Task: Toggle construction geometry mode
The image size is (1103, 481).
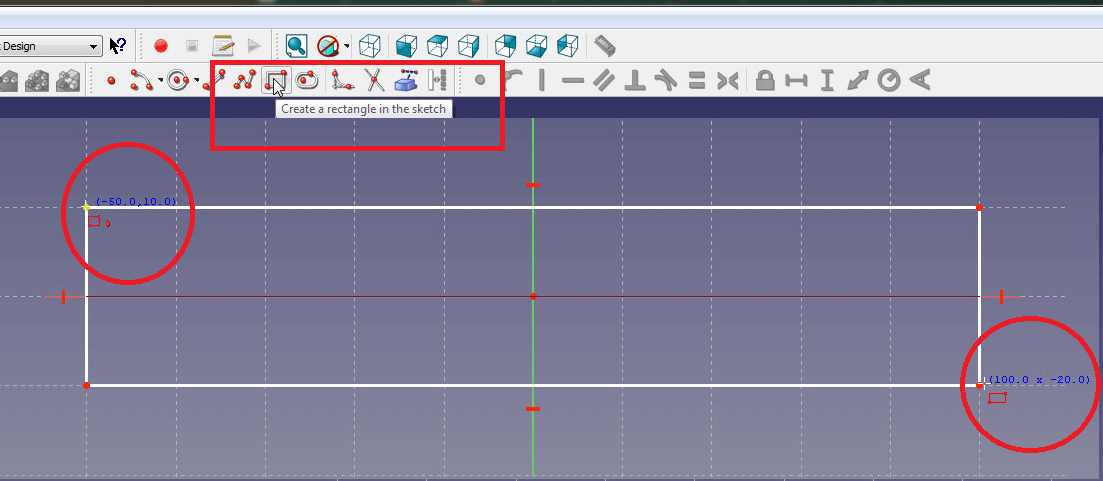Action: pyautogui.click(x=438, y=80)
